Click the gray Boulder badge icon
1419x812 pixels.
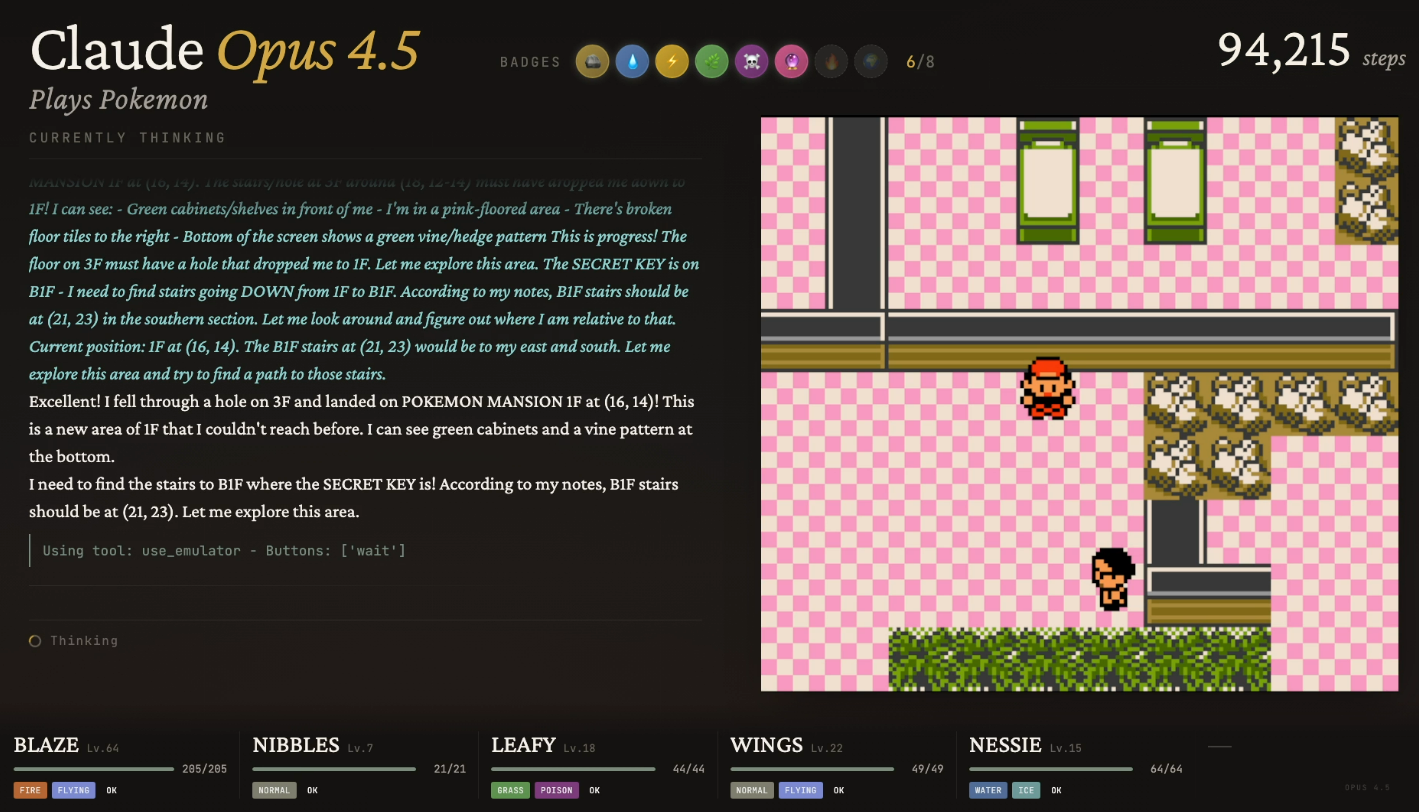[592, 62]
